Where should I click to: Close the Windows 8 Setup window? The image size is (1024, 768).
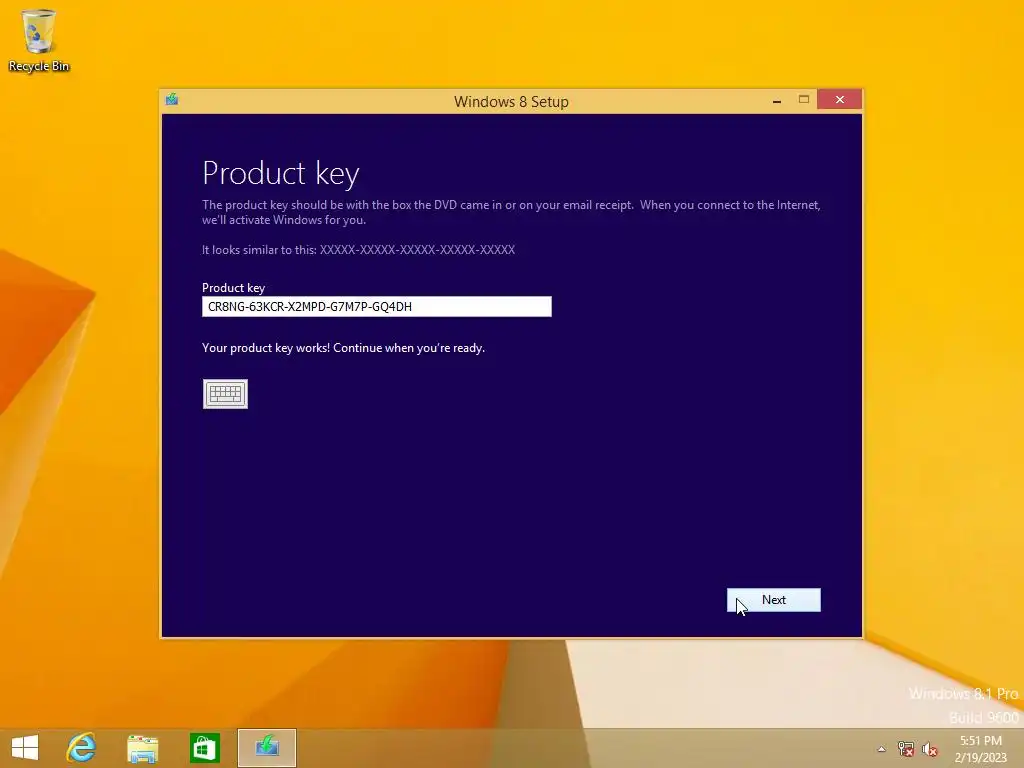pos(840,99)
